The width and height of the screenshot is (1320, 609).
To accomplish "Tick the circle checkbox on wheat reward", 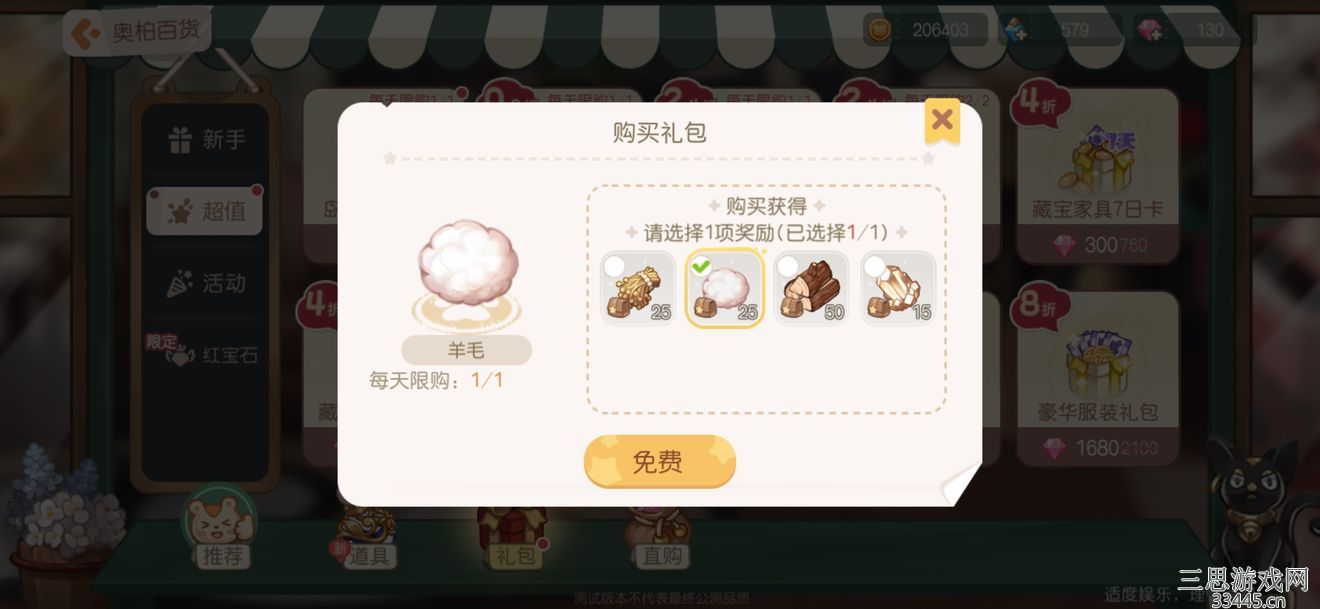I will point(615,266).
